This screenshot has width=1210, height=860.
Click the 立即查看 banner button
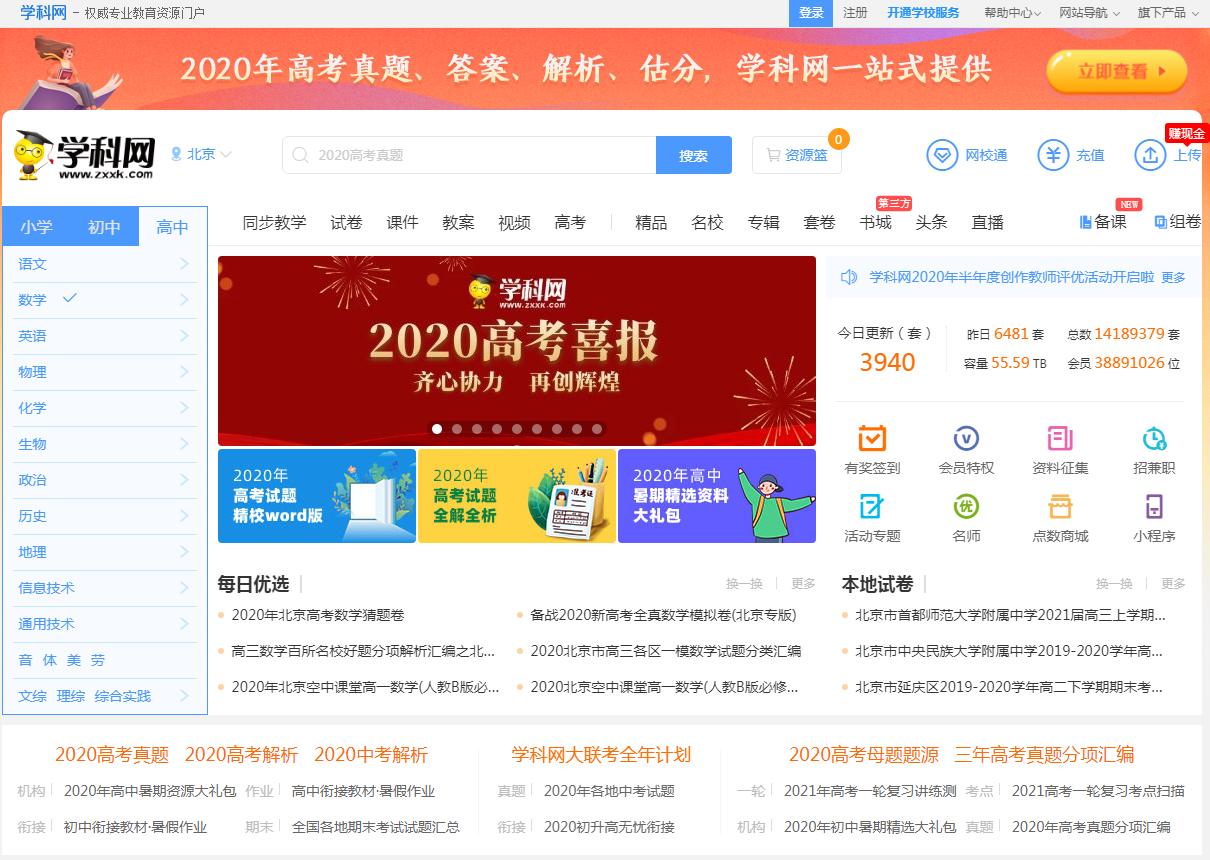[1116, 71]
